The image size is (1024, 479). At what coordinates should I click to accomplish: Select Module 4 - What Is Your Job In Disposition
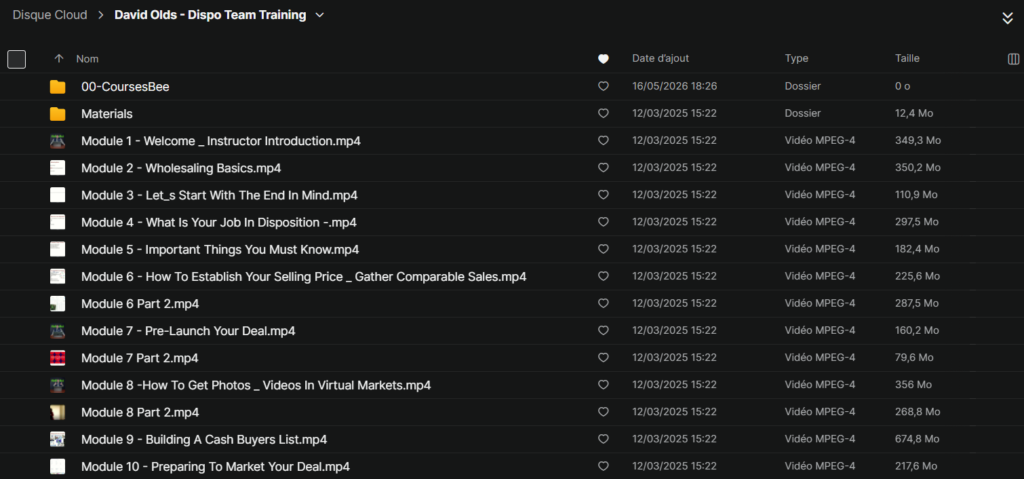[x=219, y=222]
